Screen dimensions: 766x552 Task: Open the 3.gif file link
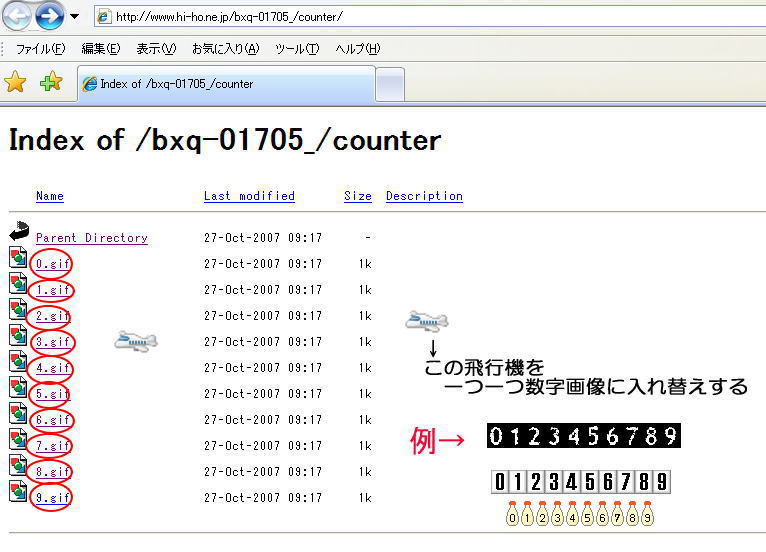52,342
